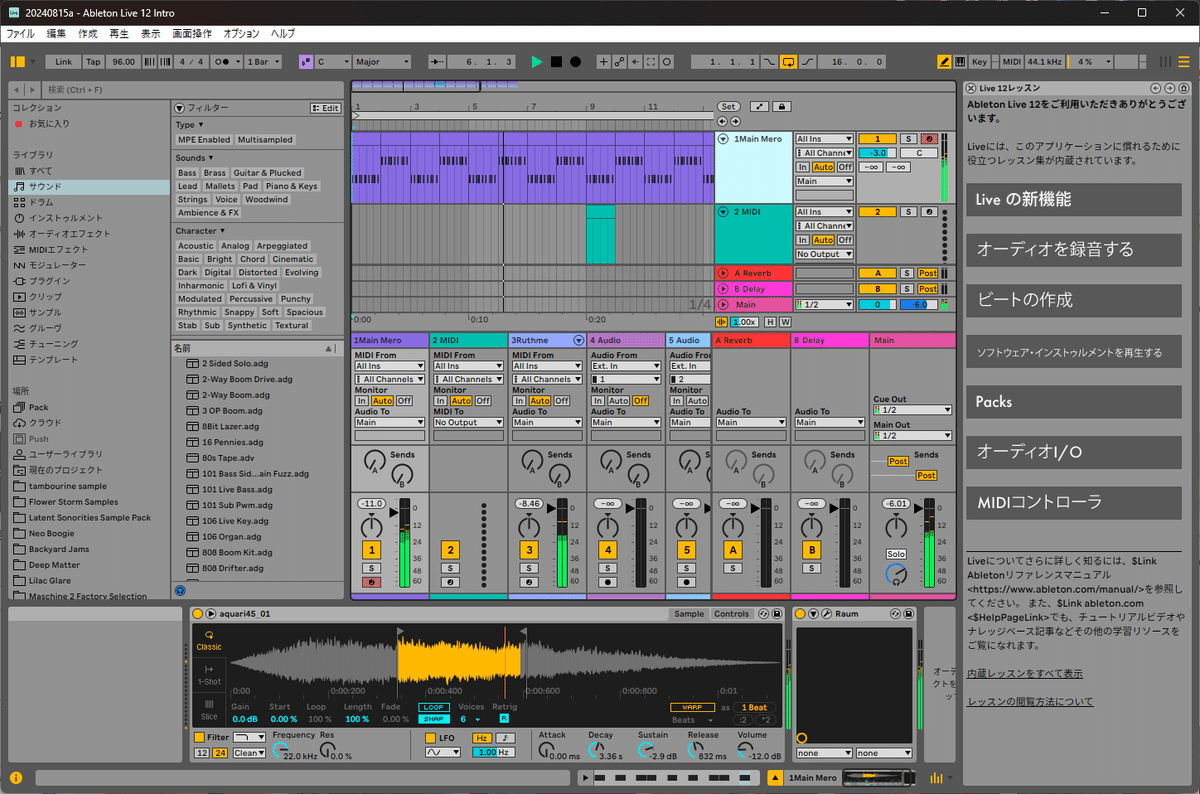This screenshot has height=794, width=1200.
Task: Open the Major scale dropdown
Action: (x=382, y=62)
